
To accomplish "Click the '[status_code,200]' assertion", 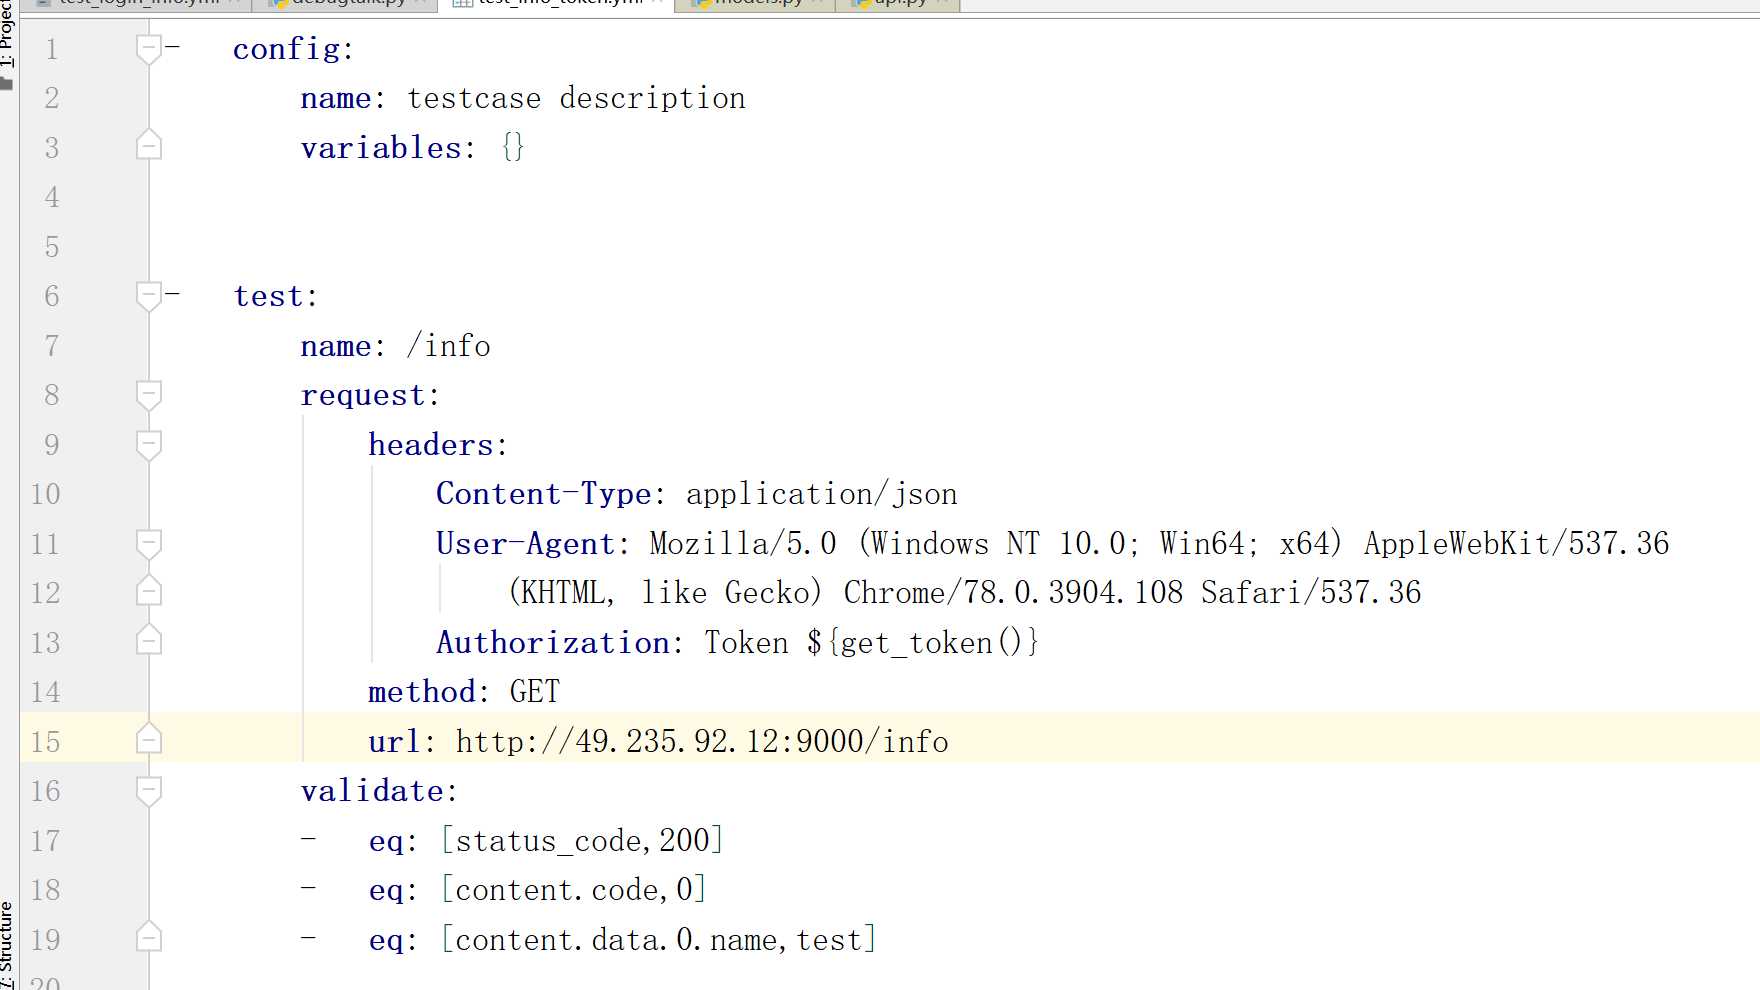I will point(582,840).
